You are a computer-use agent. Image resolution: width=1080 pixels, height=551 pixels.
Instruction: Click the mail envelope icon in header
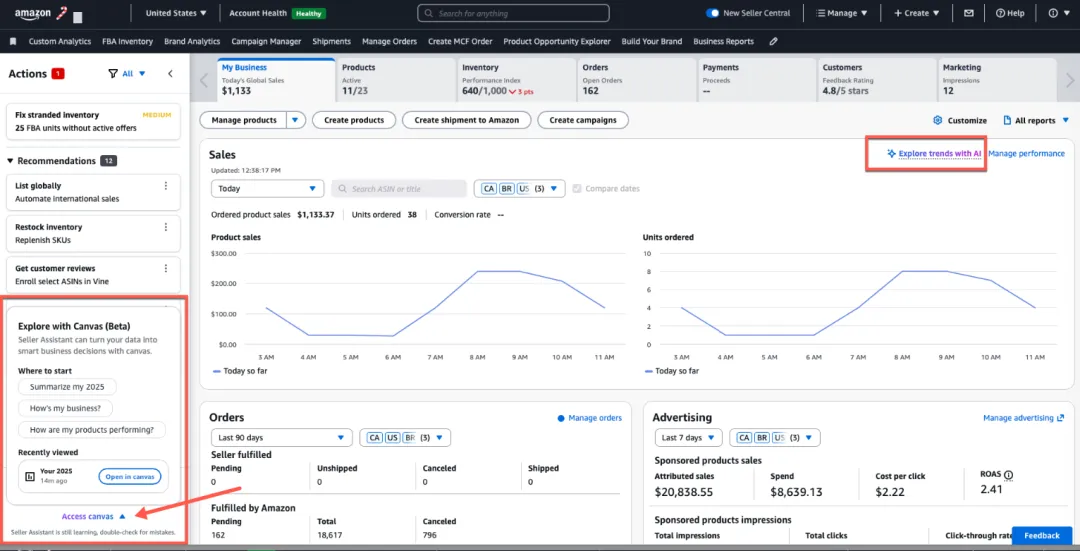[x=968, y=13]
